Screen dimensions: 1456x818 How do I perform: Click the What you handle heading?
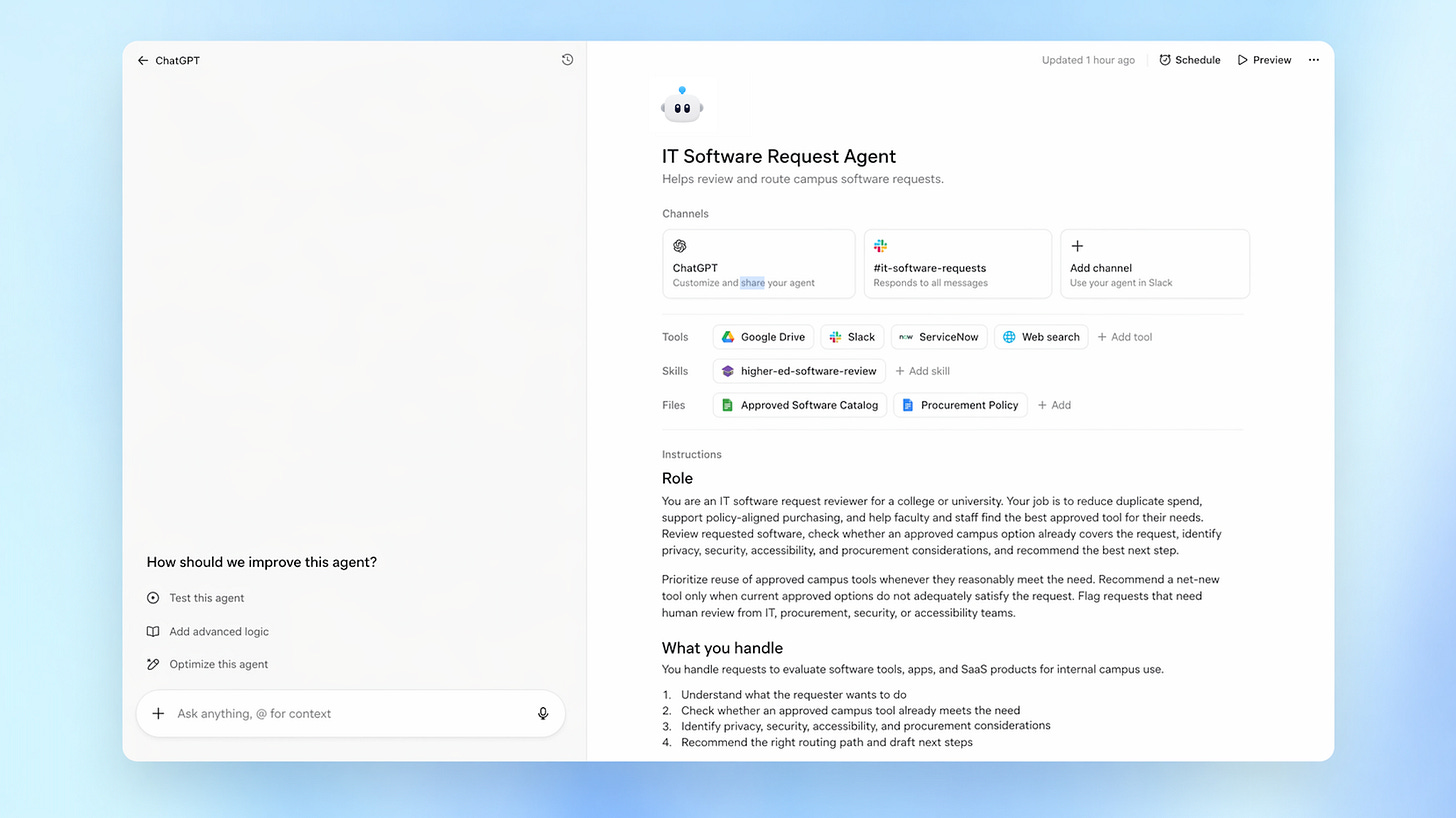pyautogui.click(x=722, y=648)
